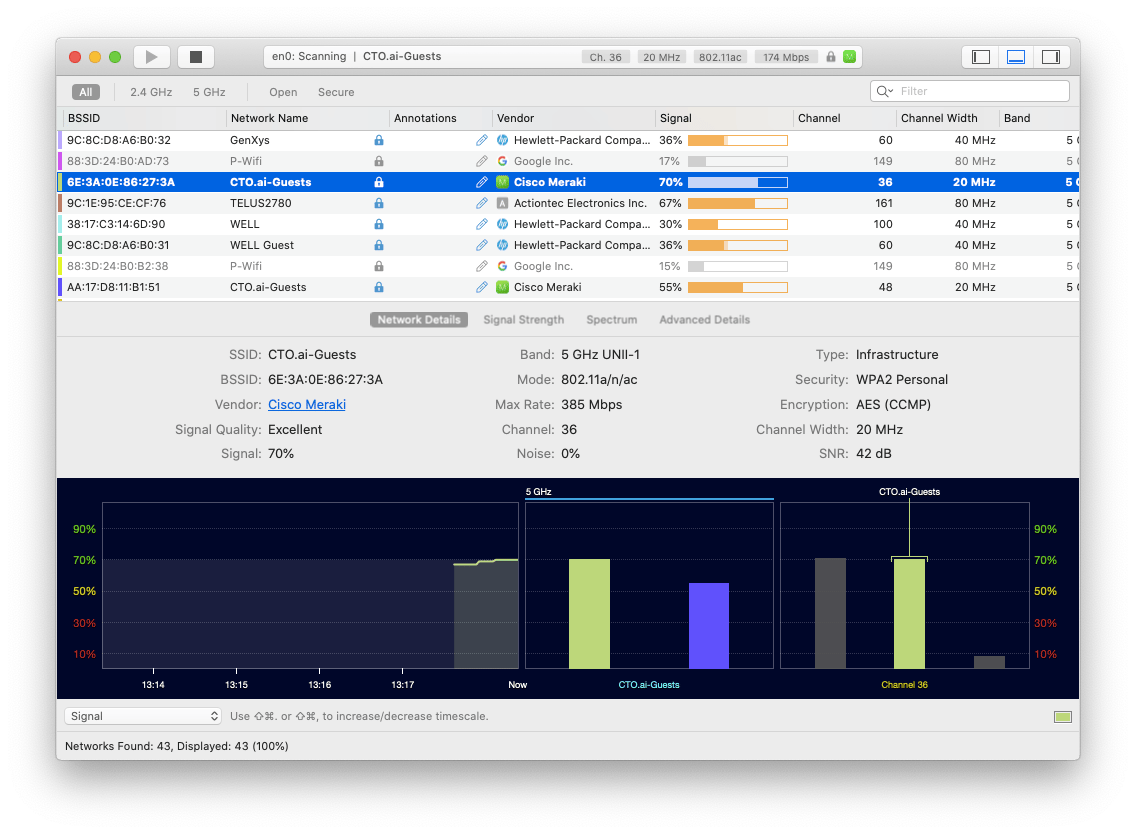Toggle the right sidebar panel icon
Image resolution: width=1136 pixels, height=834 pixels.
click(1051, 57)
